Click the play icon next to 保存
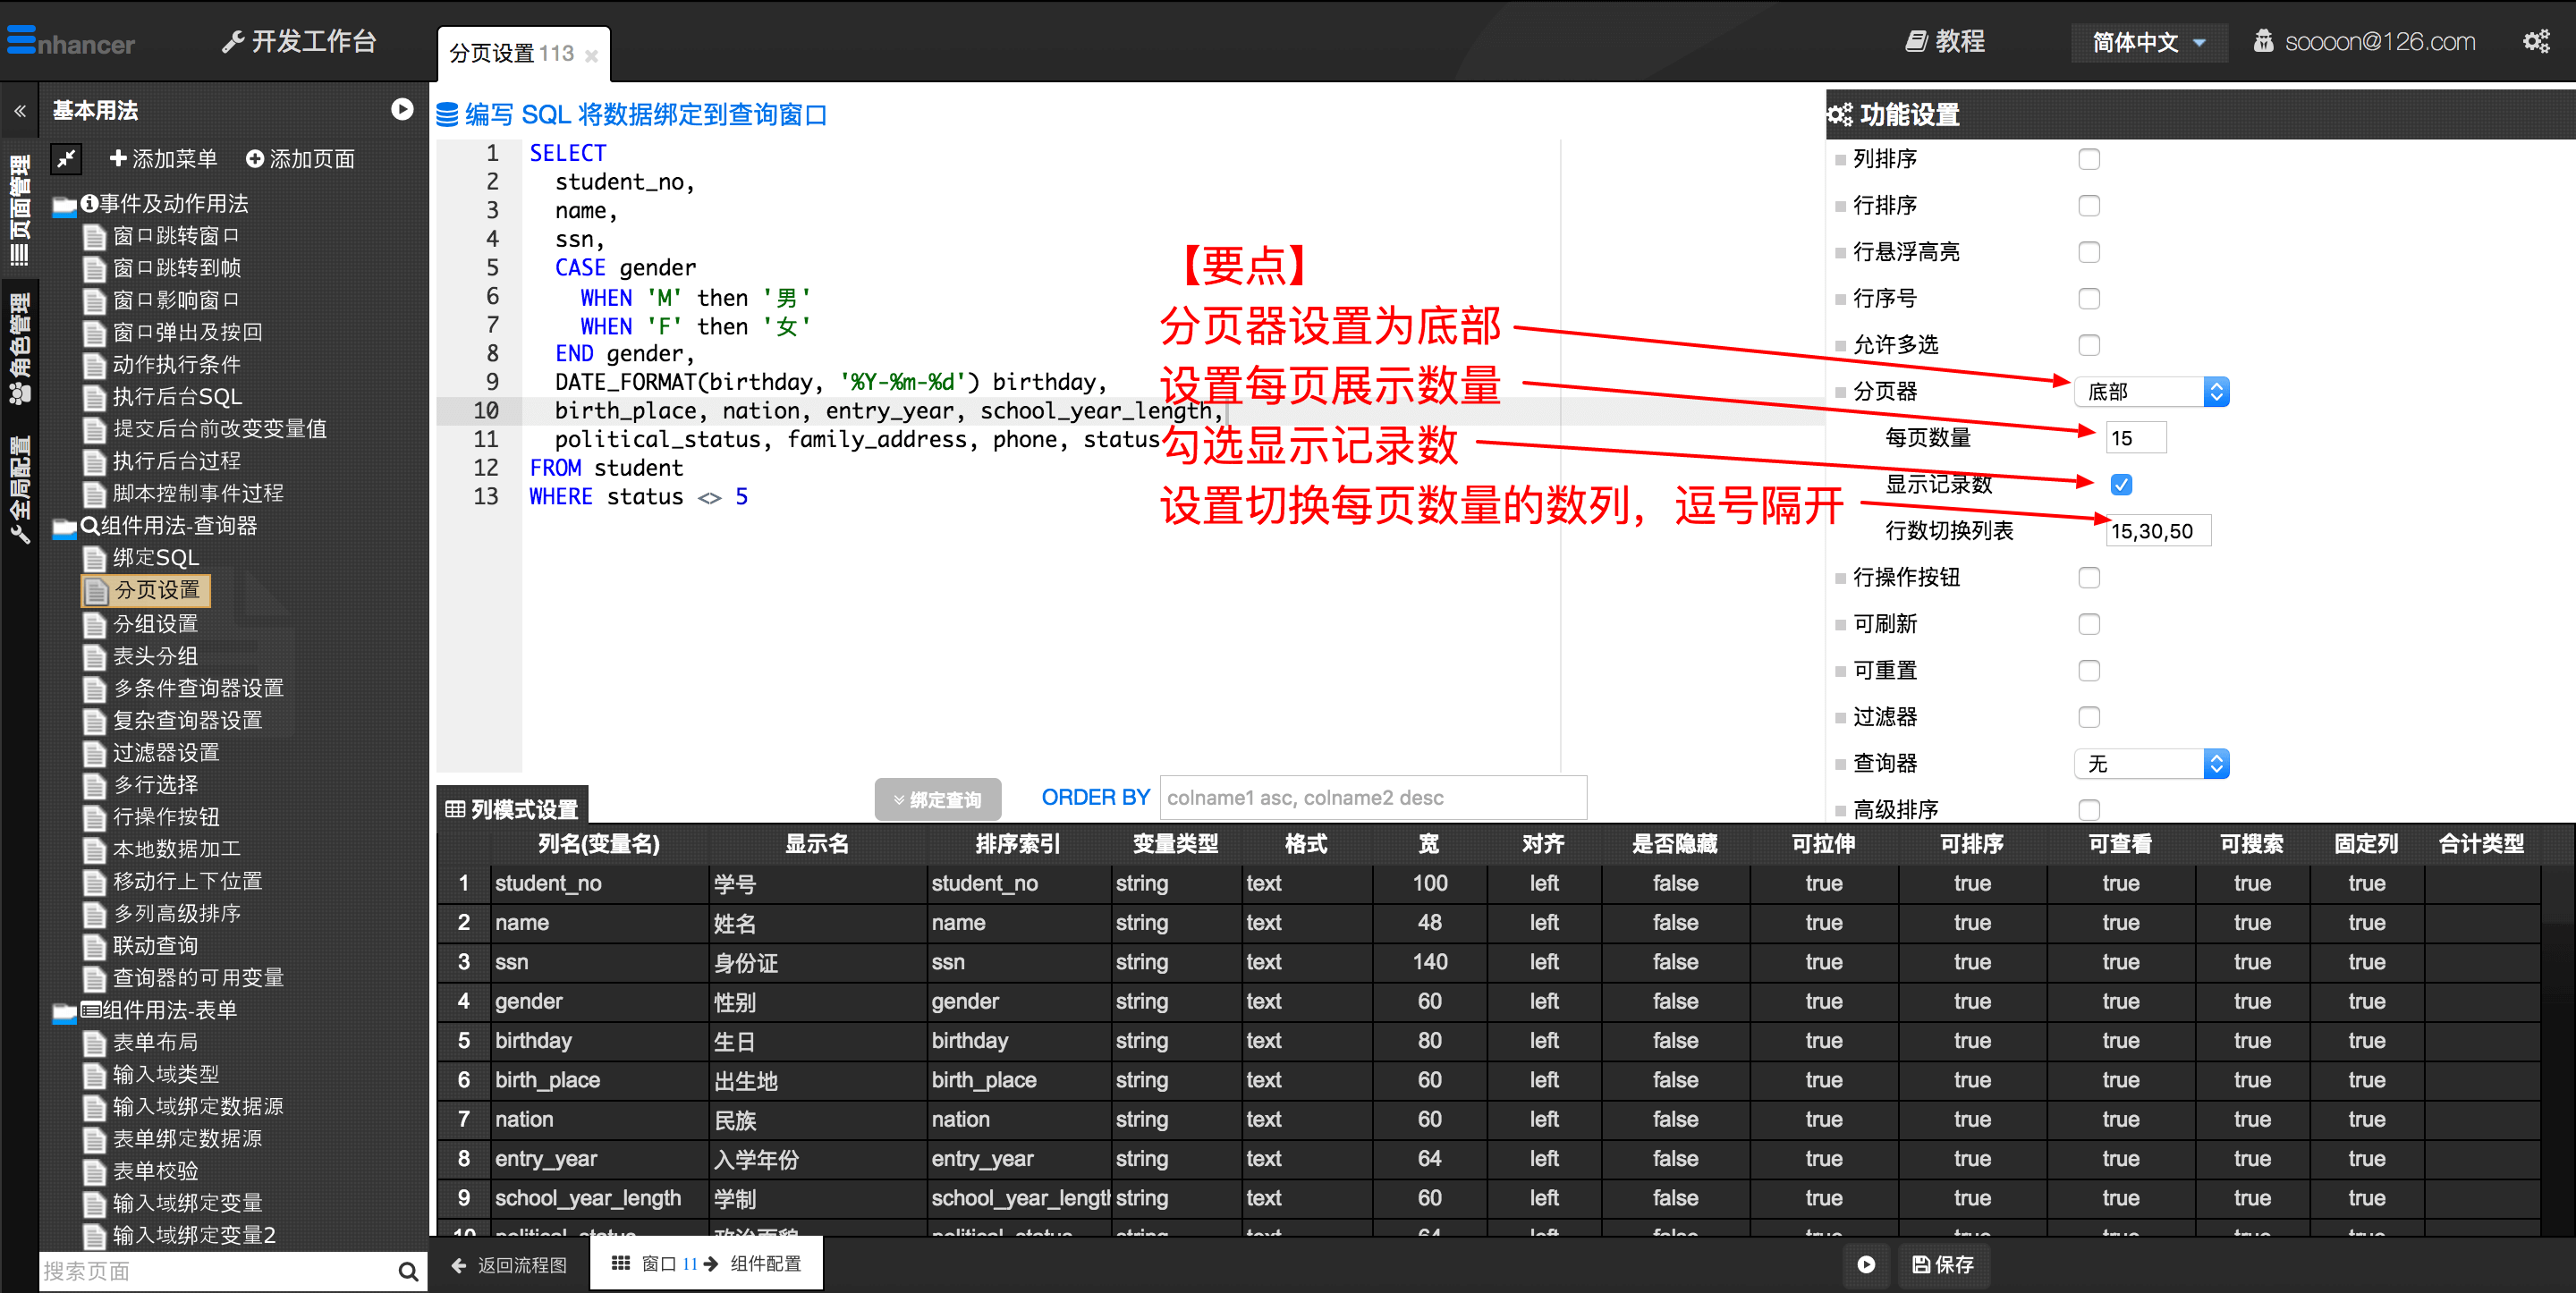The height and width of the screenshot is (1293, 2576). tap(1865, 1264)
